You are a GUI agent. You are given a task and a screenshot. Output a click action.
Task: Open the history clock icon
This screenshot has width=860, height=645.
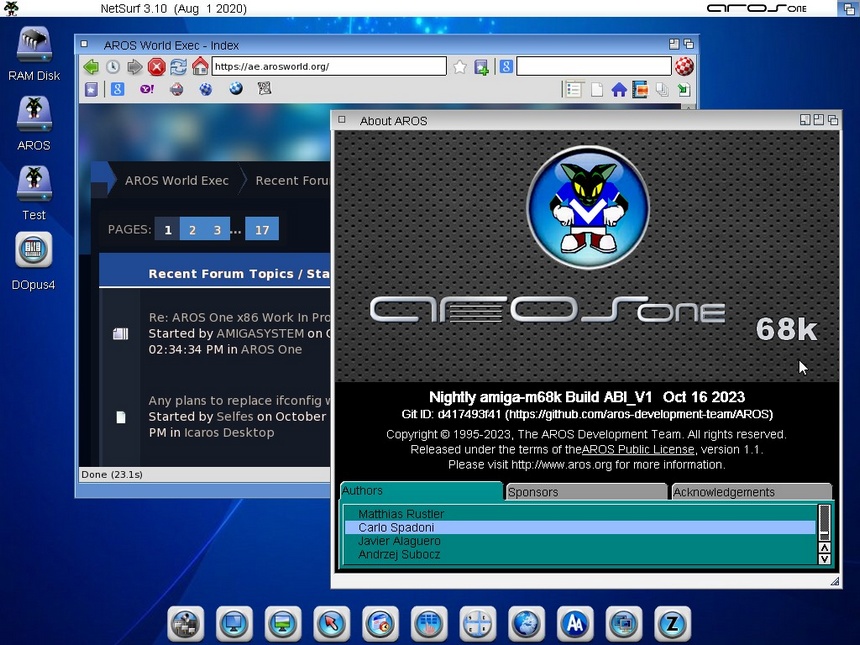coord(113,67)
